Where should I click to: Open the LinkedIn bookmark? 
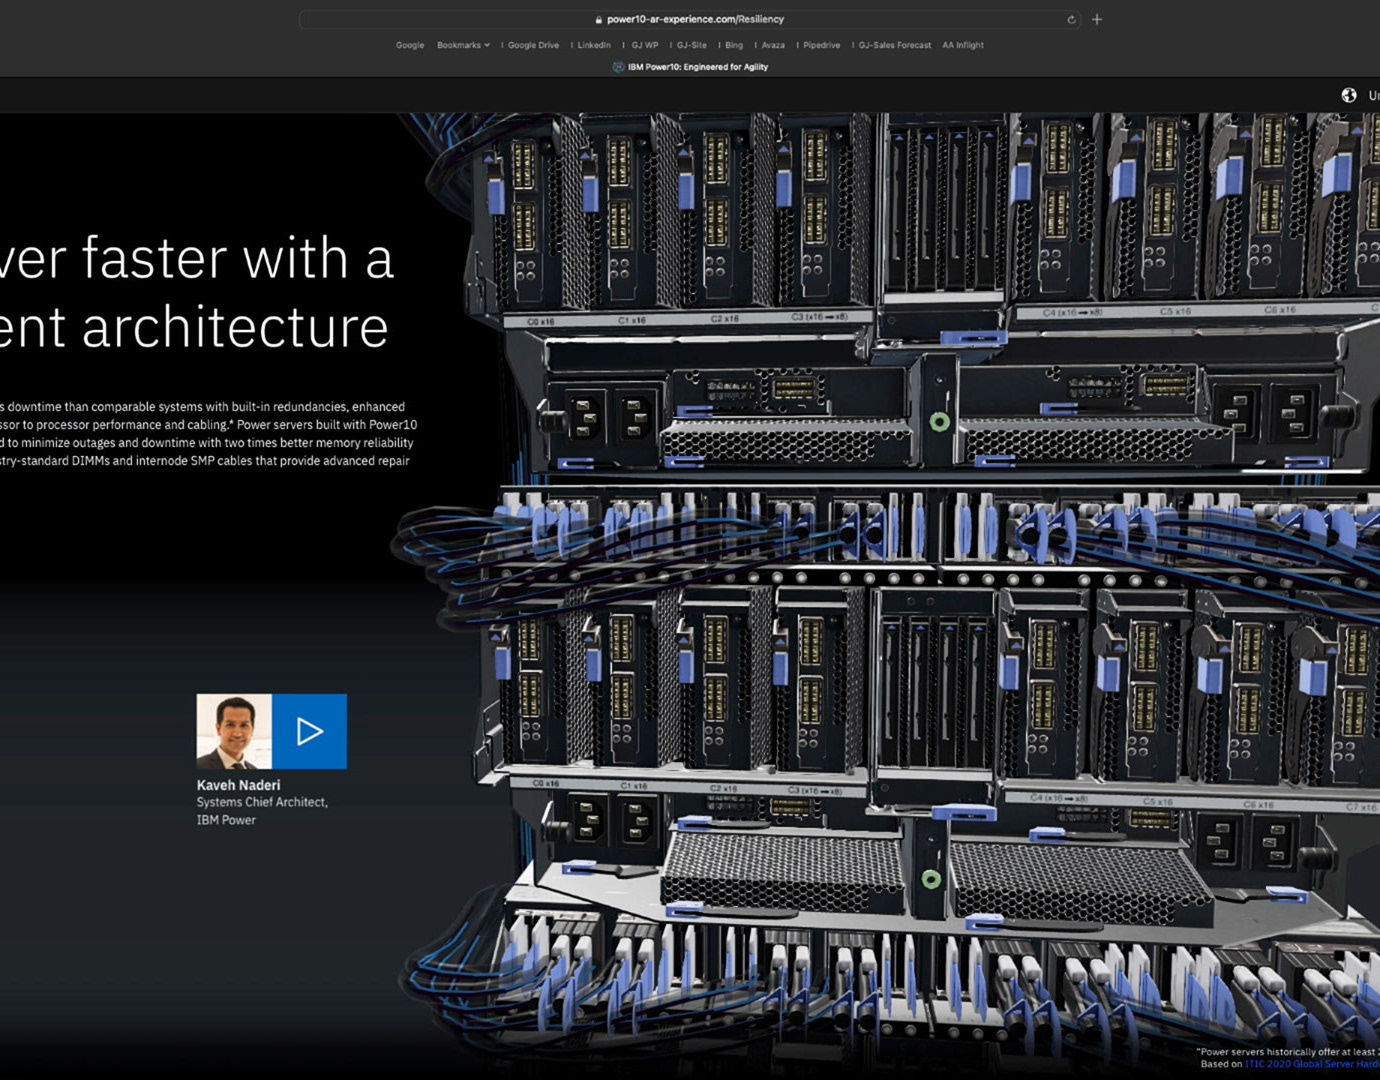[594, 45]
